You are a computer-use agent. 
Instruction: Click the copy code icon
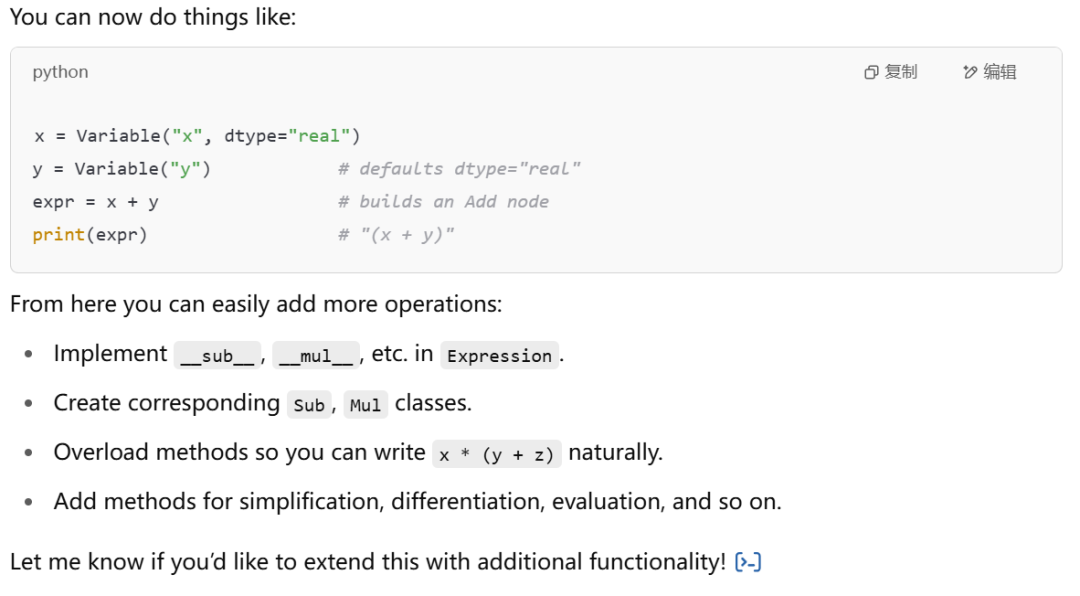point(871,72)
